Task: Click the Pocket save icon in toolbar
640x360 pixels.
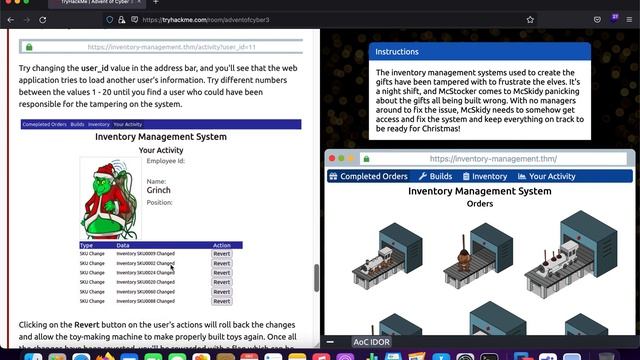Action: coord(597,20)
